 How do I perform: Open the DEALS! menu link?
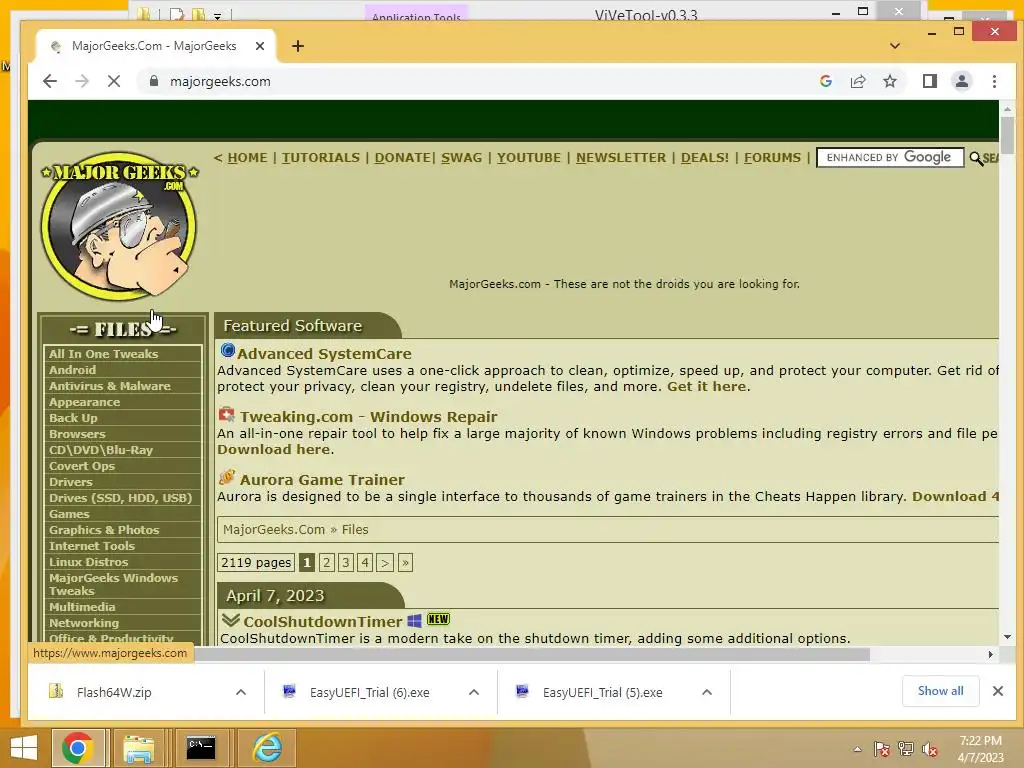(704, 157)
